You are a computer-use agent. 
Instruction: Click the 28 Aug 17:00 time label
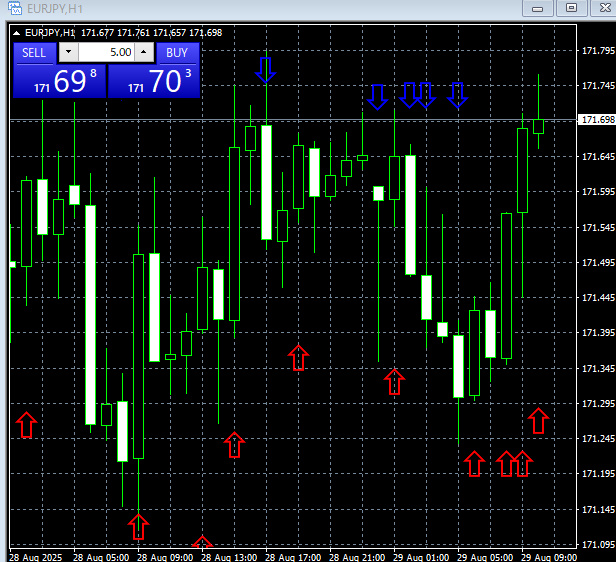point(293,557)
